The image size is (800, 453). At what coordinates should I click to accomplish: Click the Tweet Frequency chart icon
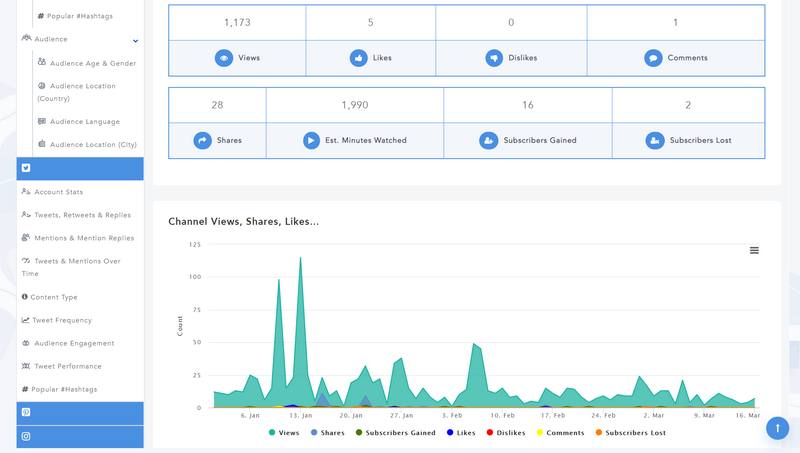pos(26,320)
